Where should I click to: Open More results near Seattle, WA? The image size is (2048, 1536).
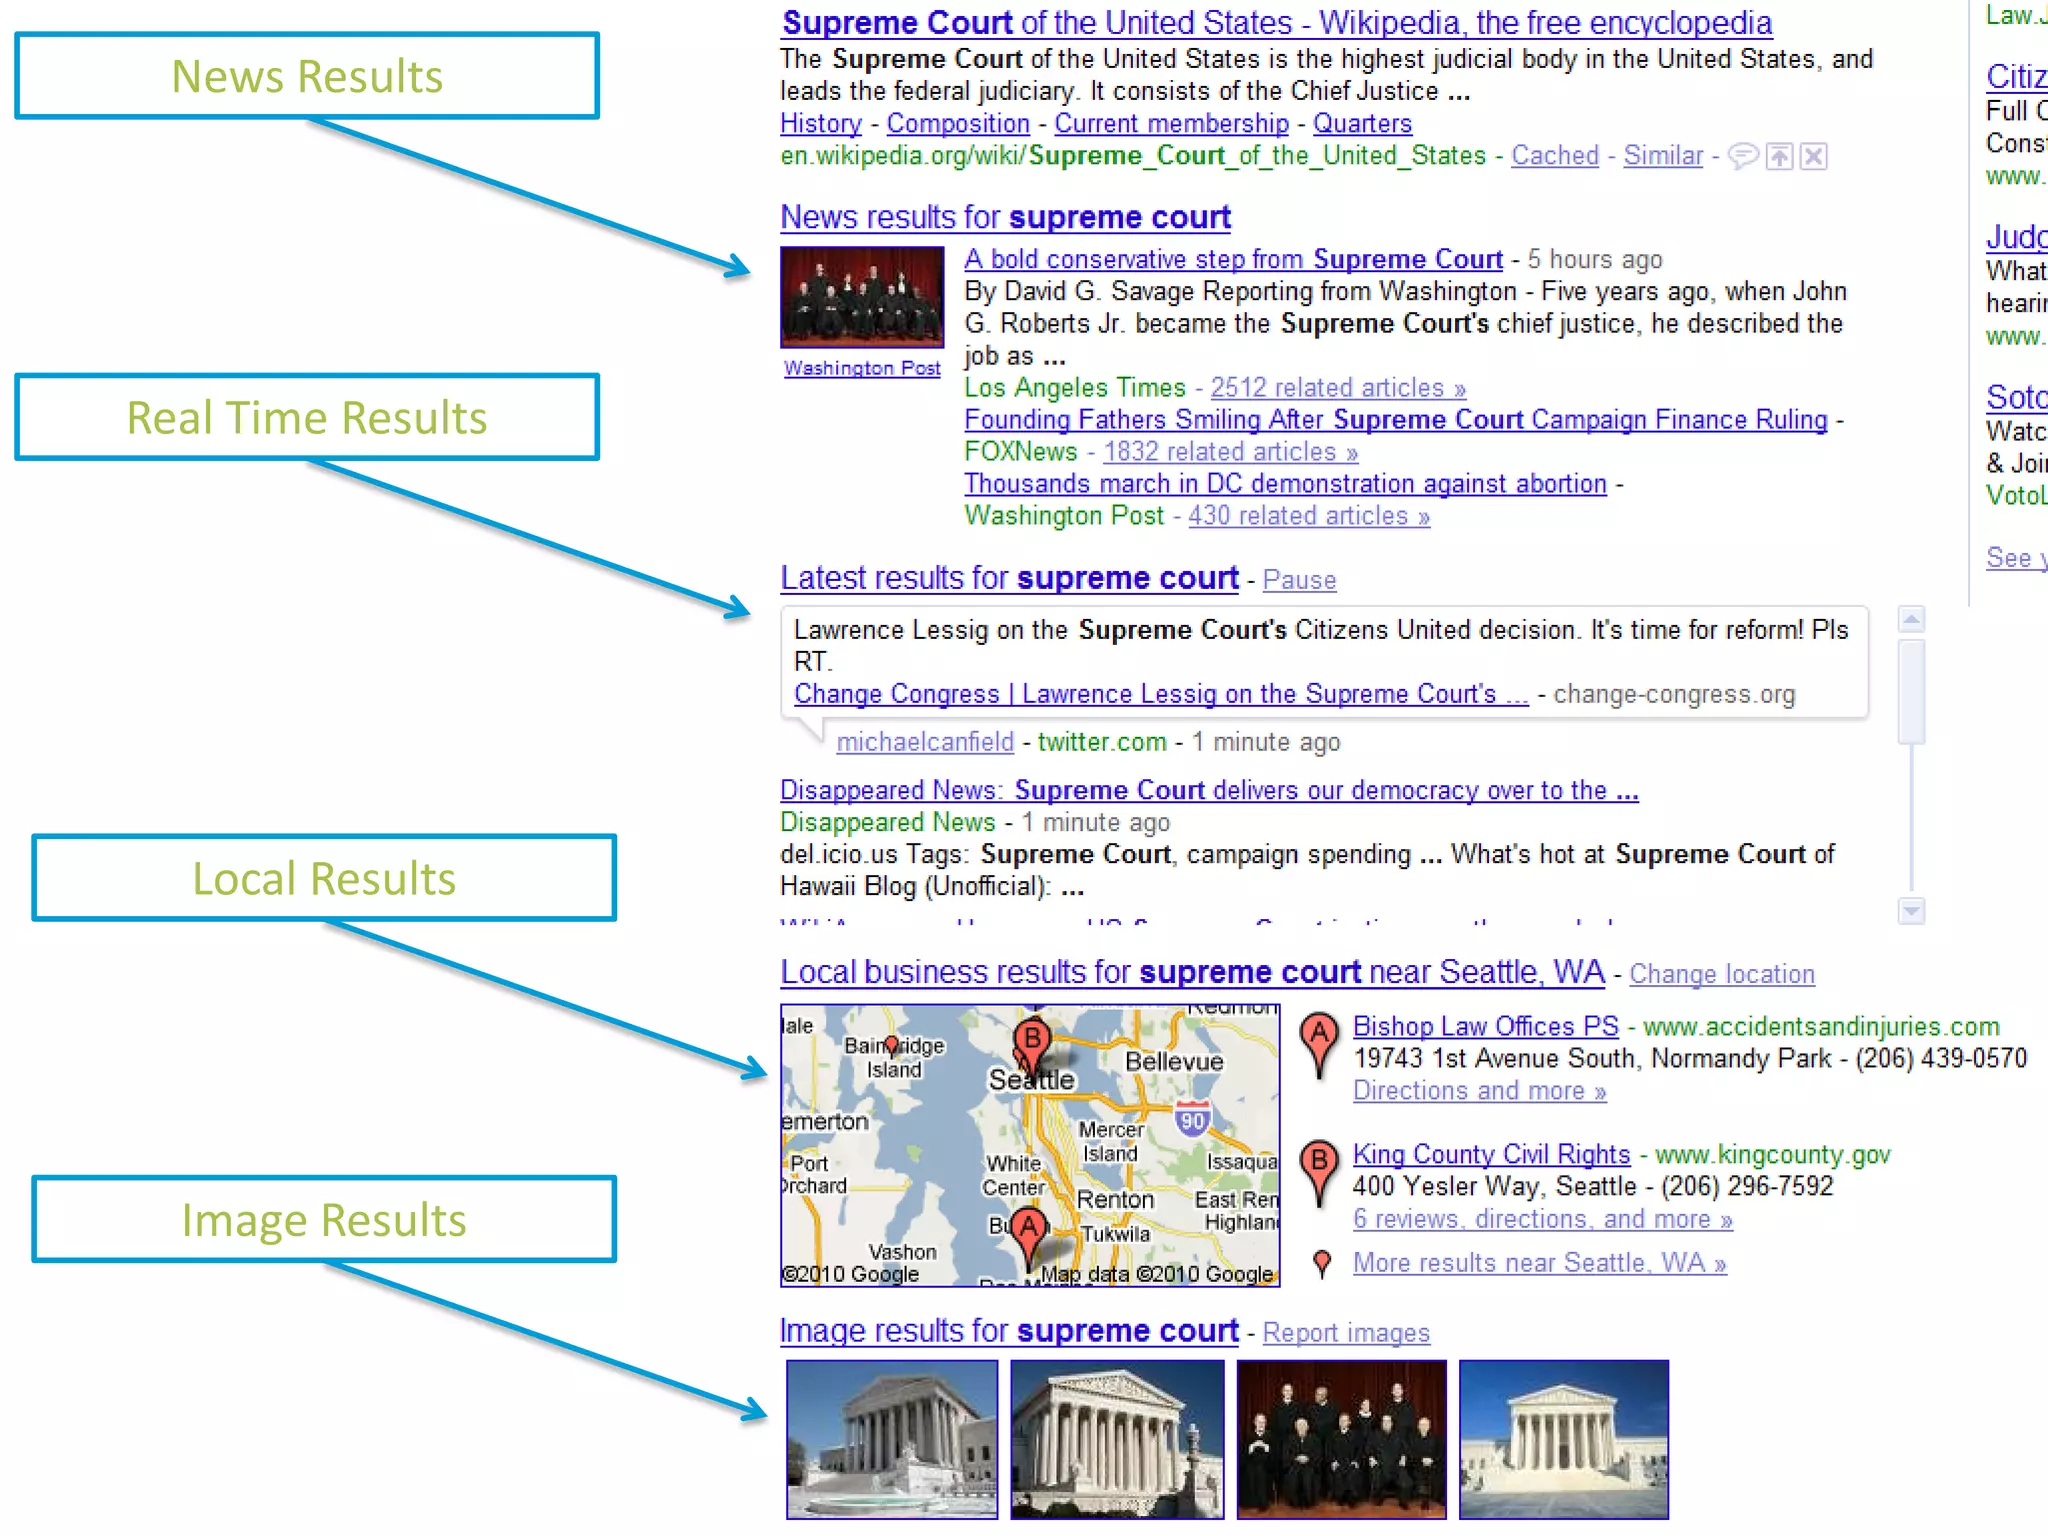1539,1262
